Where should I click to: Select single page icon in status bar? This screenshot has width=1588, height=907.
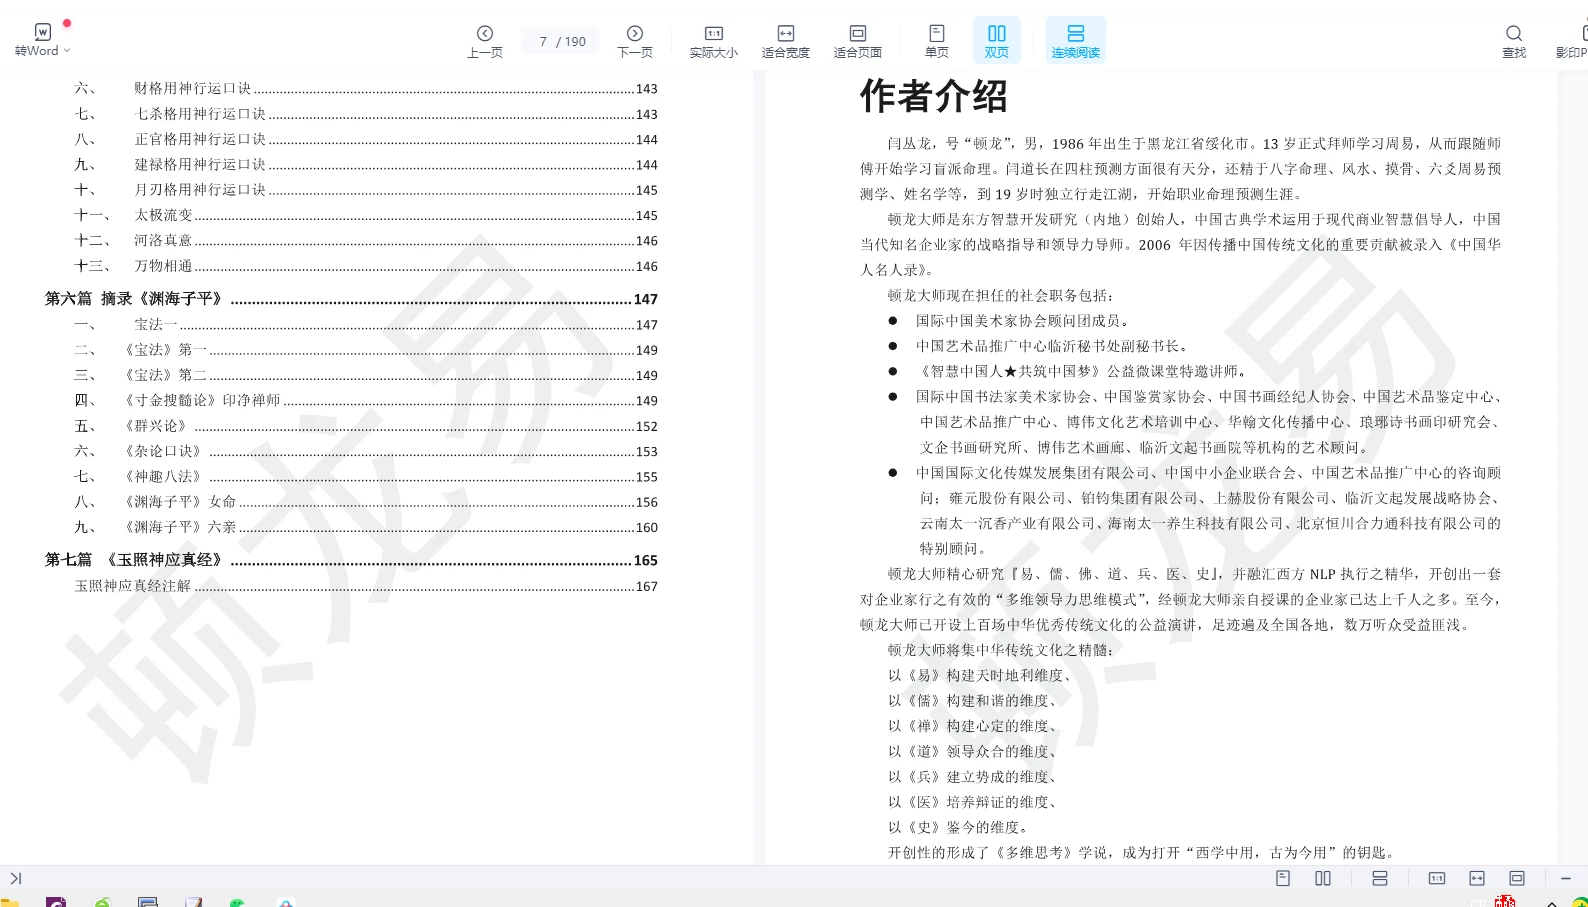click(1283, 878)
